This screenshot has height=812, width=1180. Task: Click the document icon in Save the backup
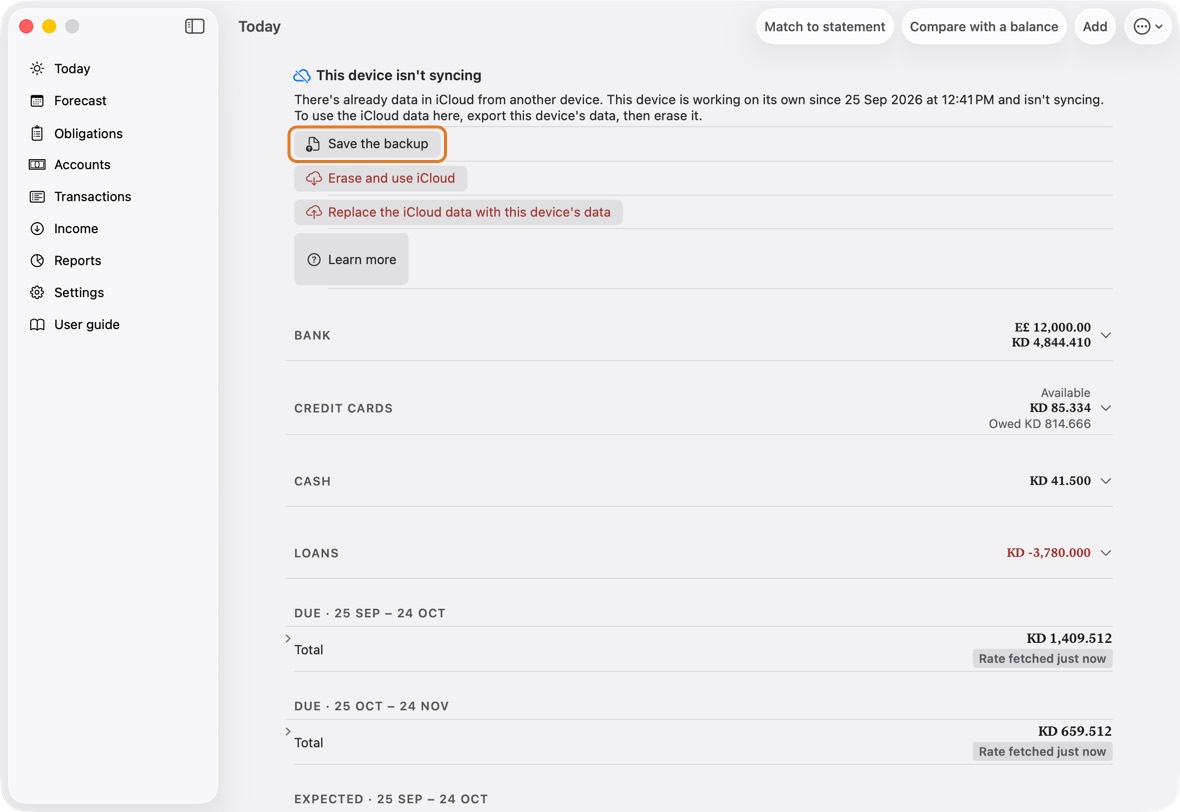(x=313, y=144)
